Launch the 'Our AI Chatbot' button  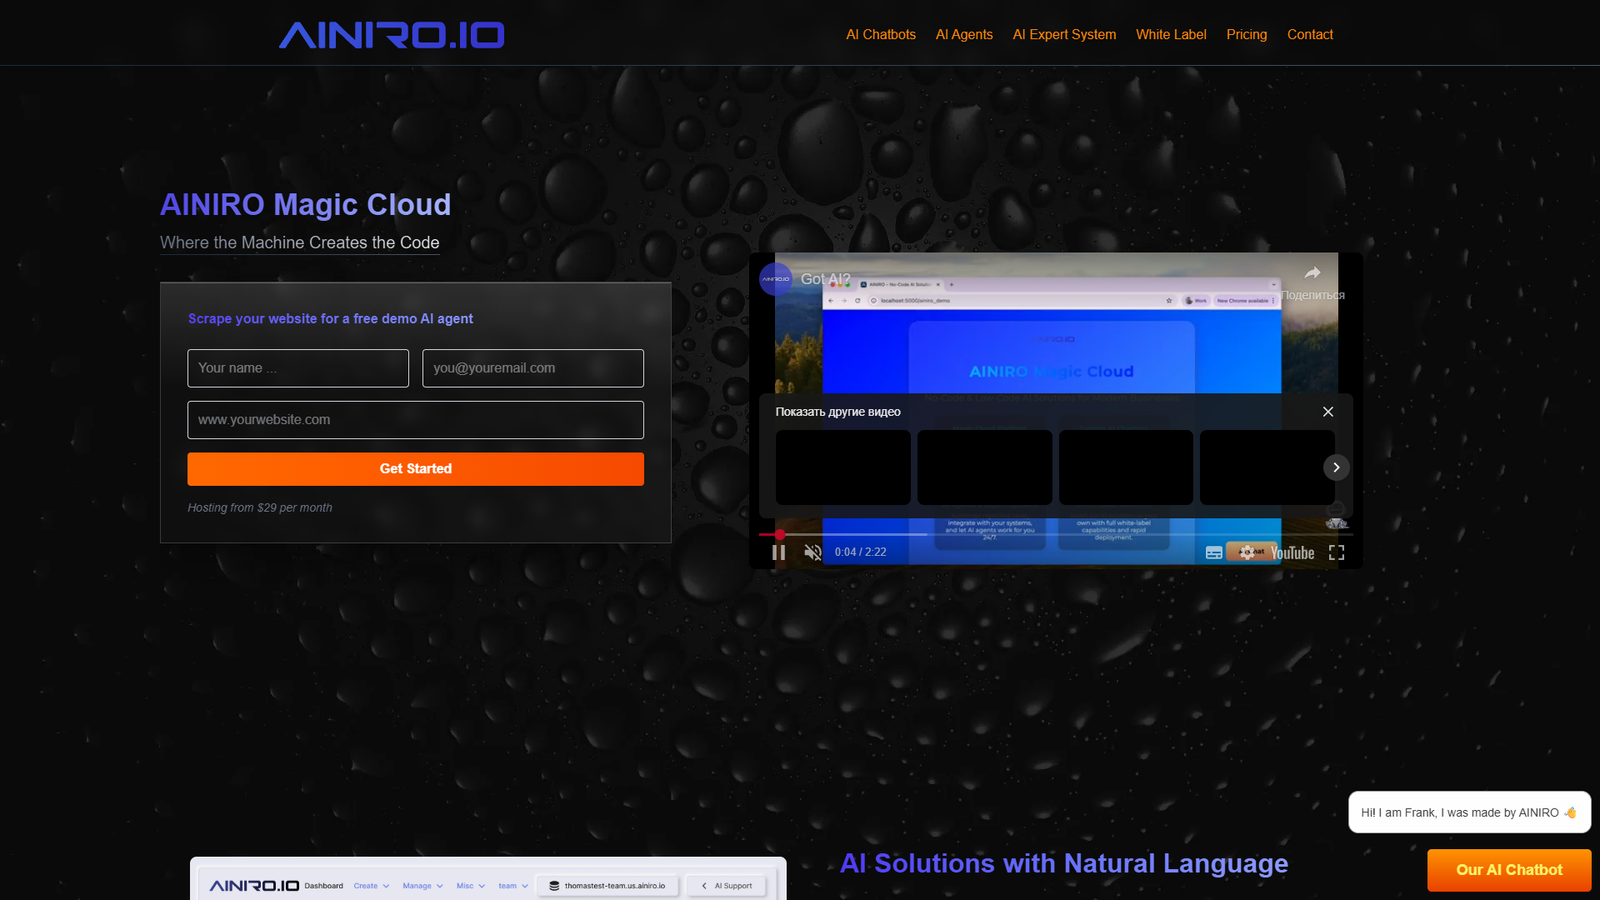[1509, 870]
